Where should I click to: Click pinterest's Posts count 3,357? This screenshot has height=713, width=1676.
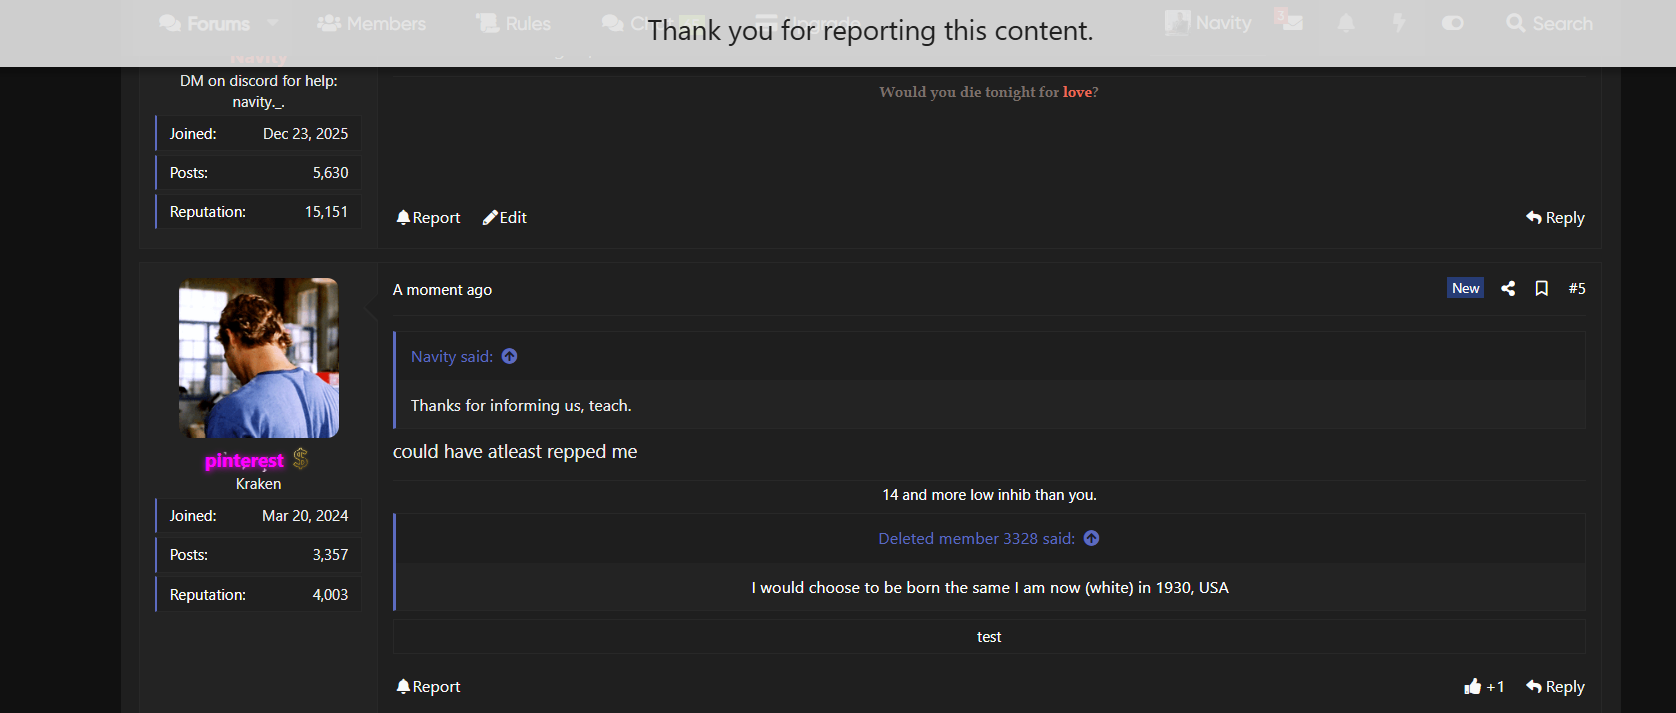point(330,555)
